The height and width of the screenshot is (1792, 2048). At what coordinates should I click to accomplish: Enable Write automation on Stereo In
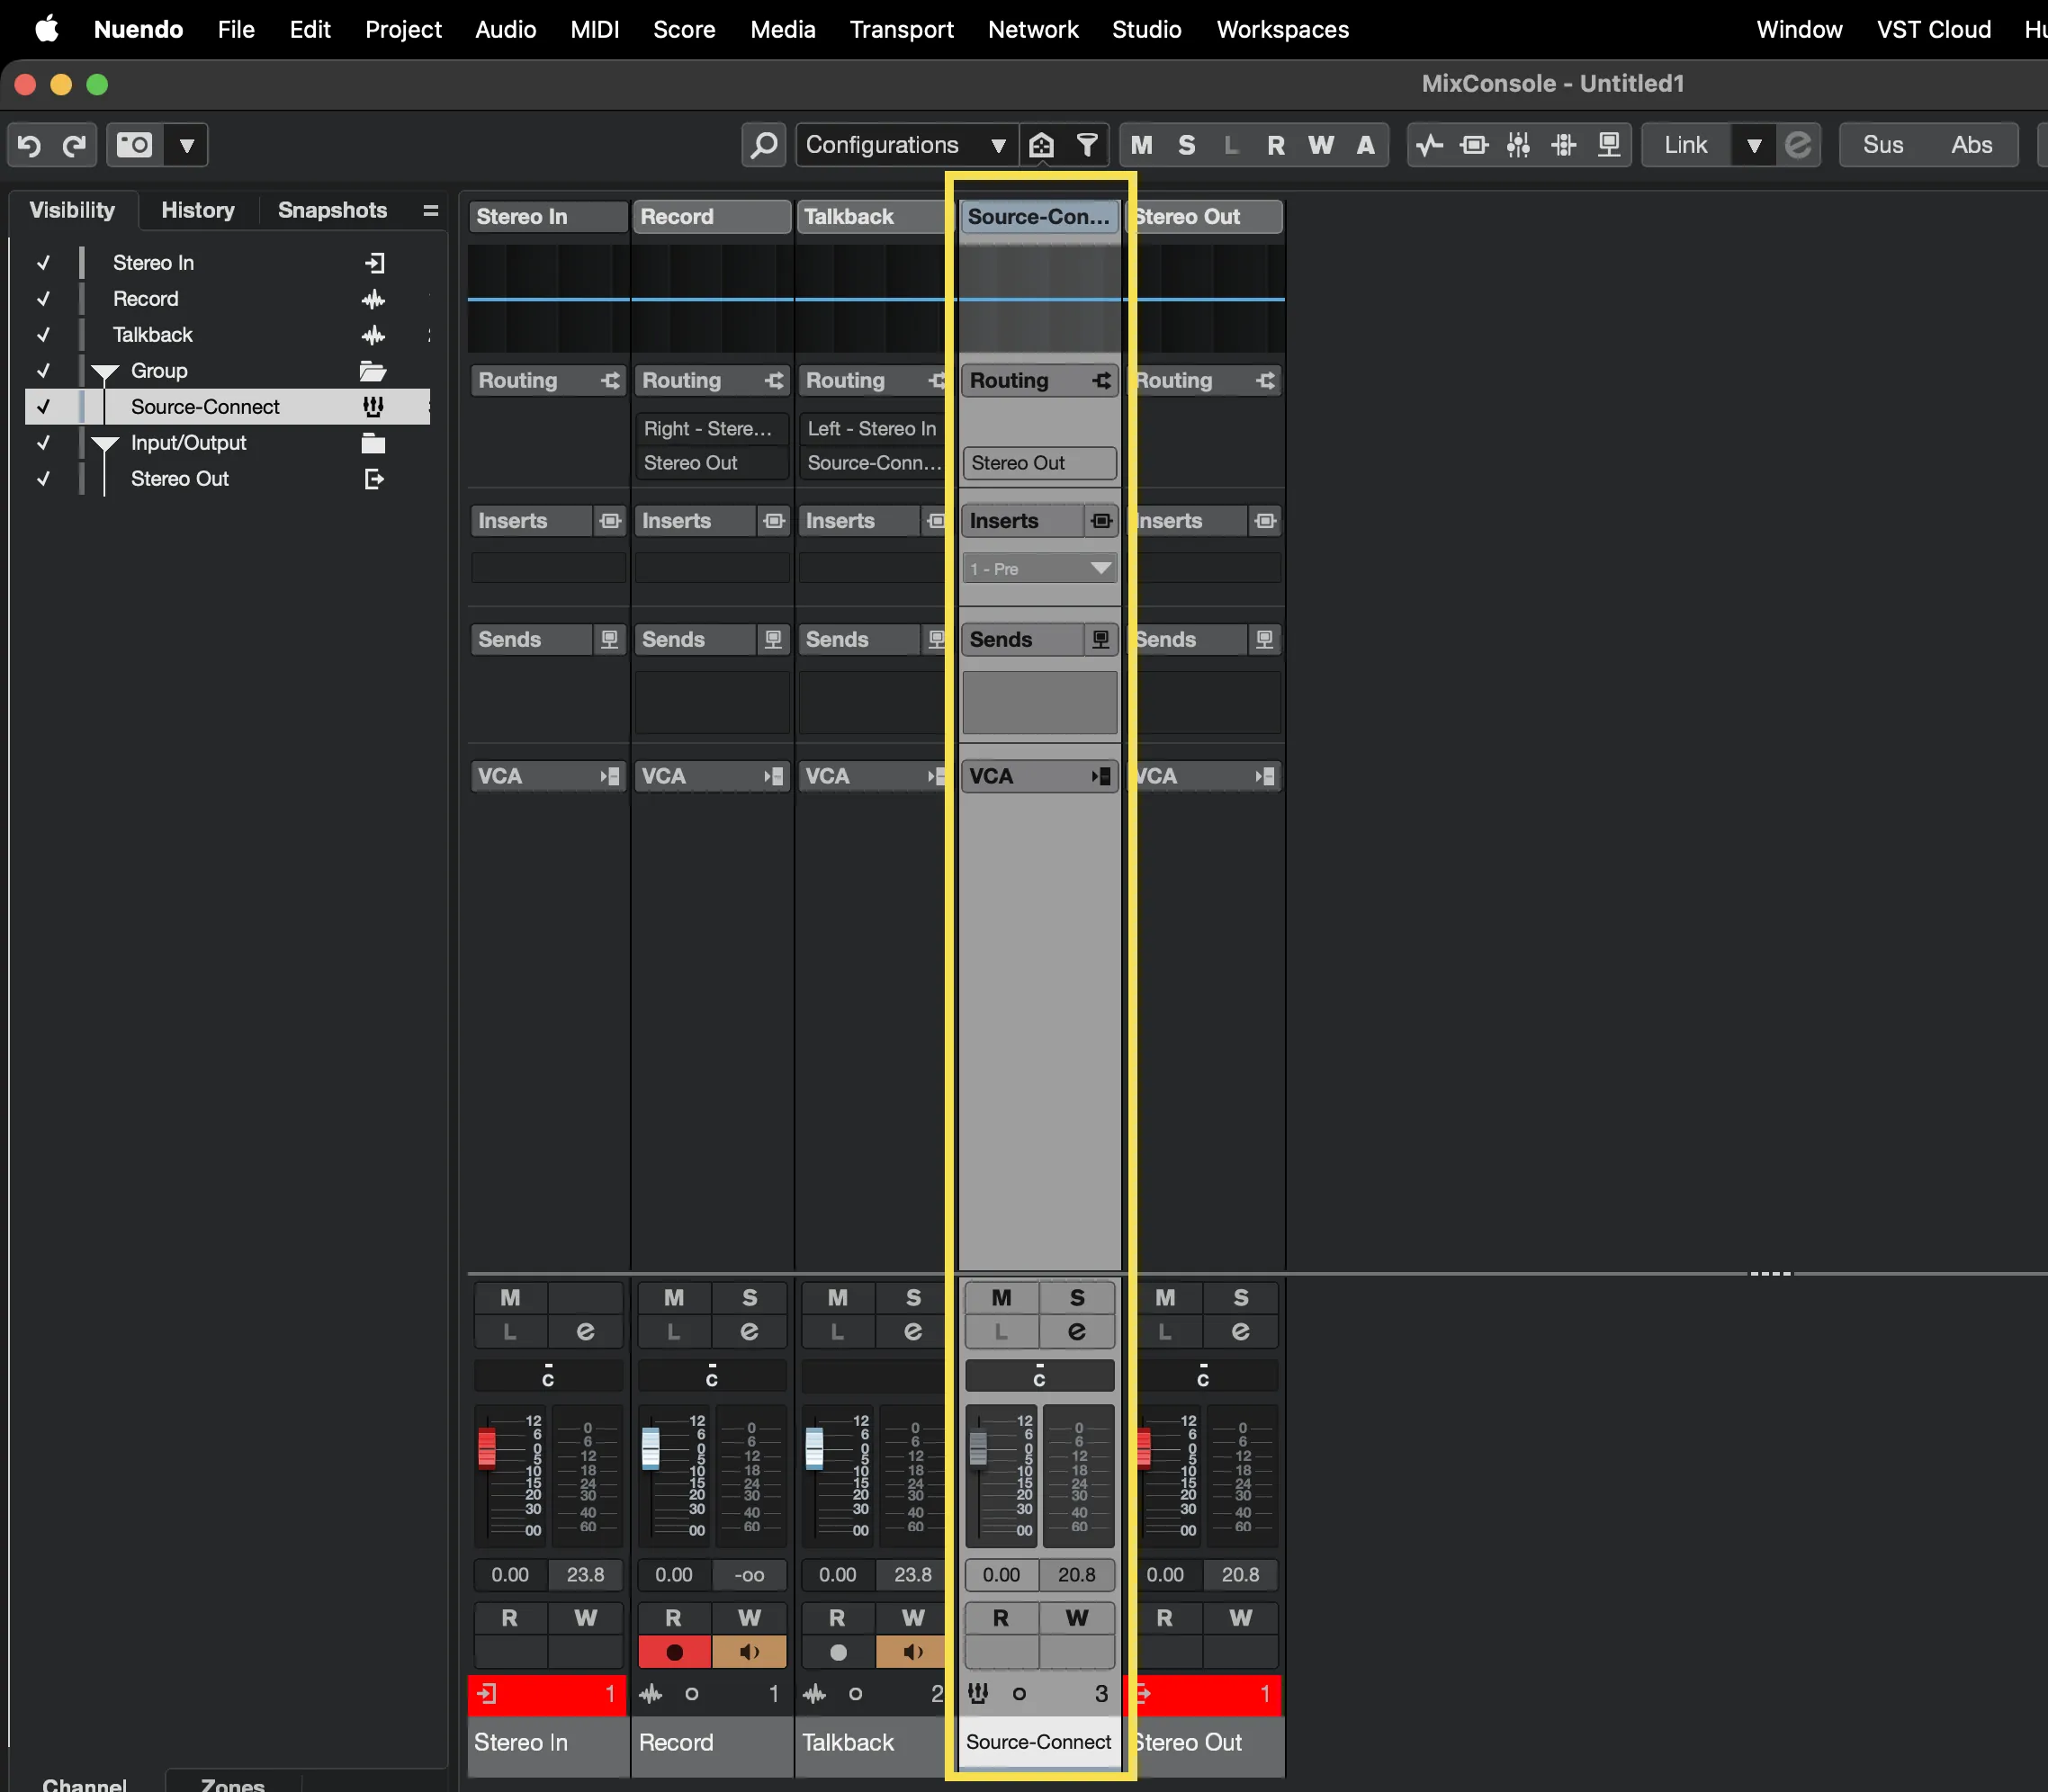585,1618
